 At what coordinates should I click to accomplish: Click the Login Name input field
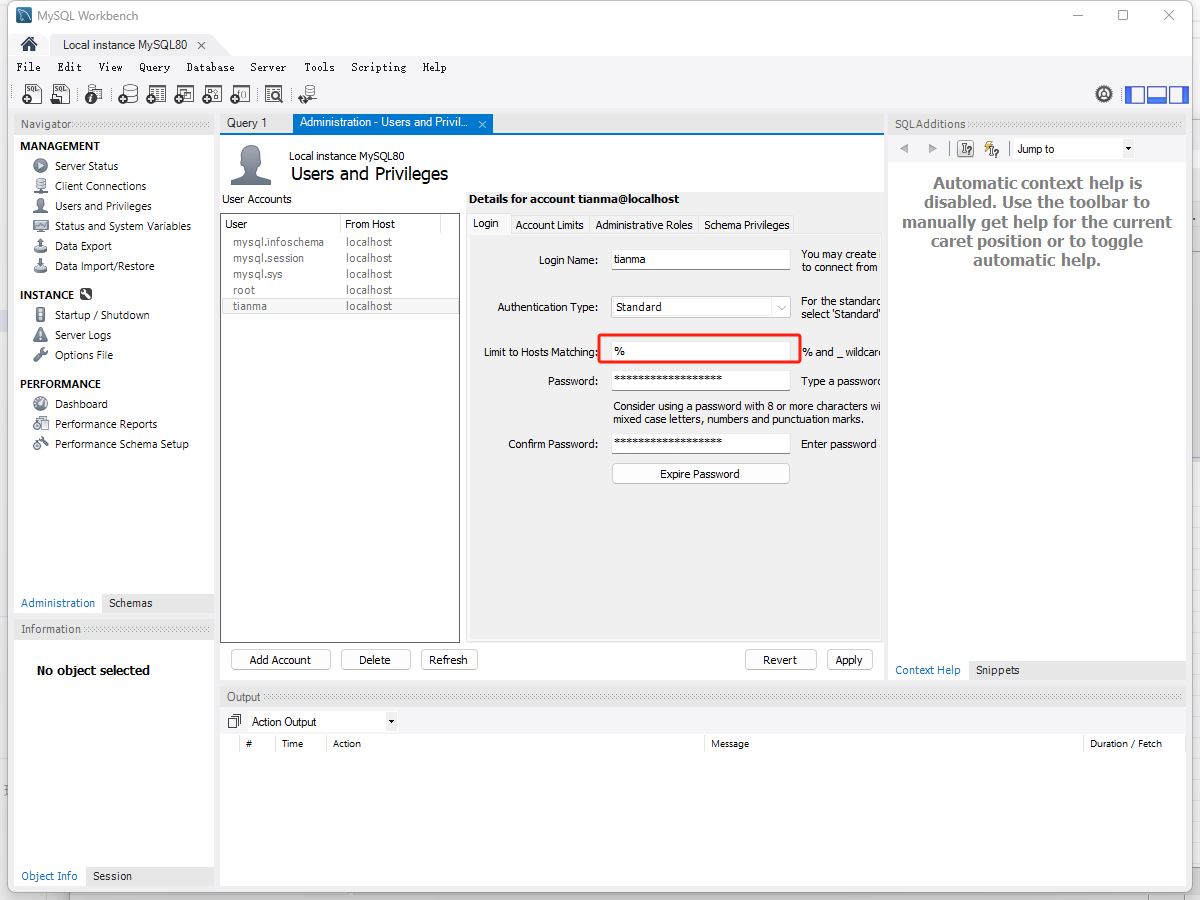pos(701,259)
